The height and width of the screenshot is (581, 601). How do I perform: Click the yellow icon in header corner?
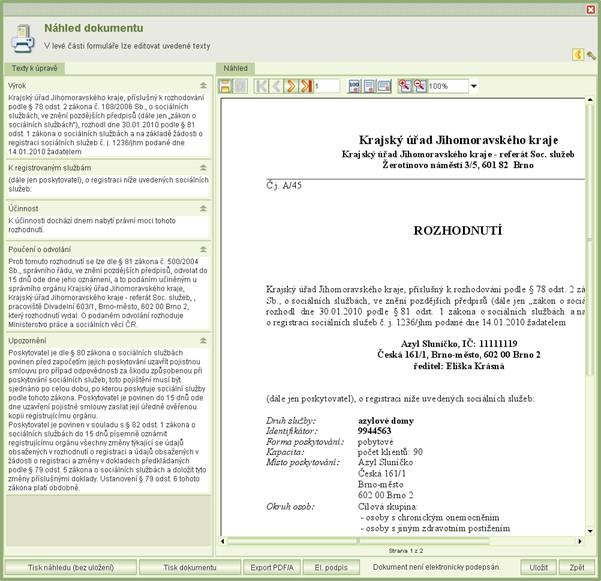point(578,54)
